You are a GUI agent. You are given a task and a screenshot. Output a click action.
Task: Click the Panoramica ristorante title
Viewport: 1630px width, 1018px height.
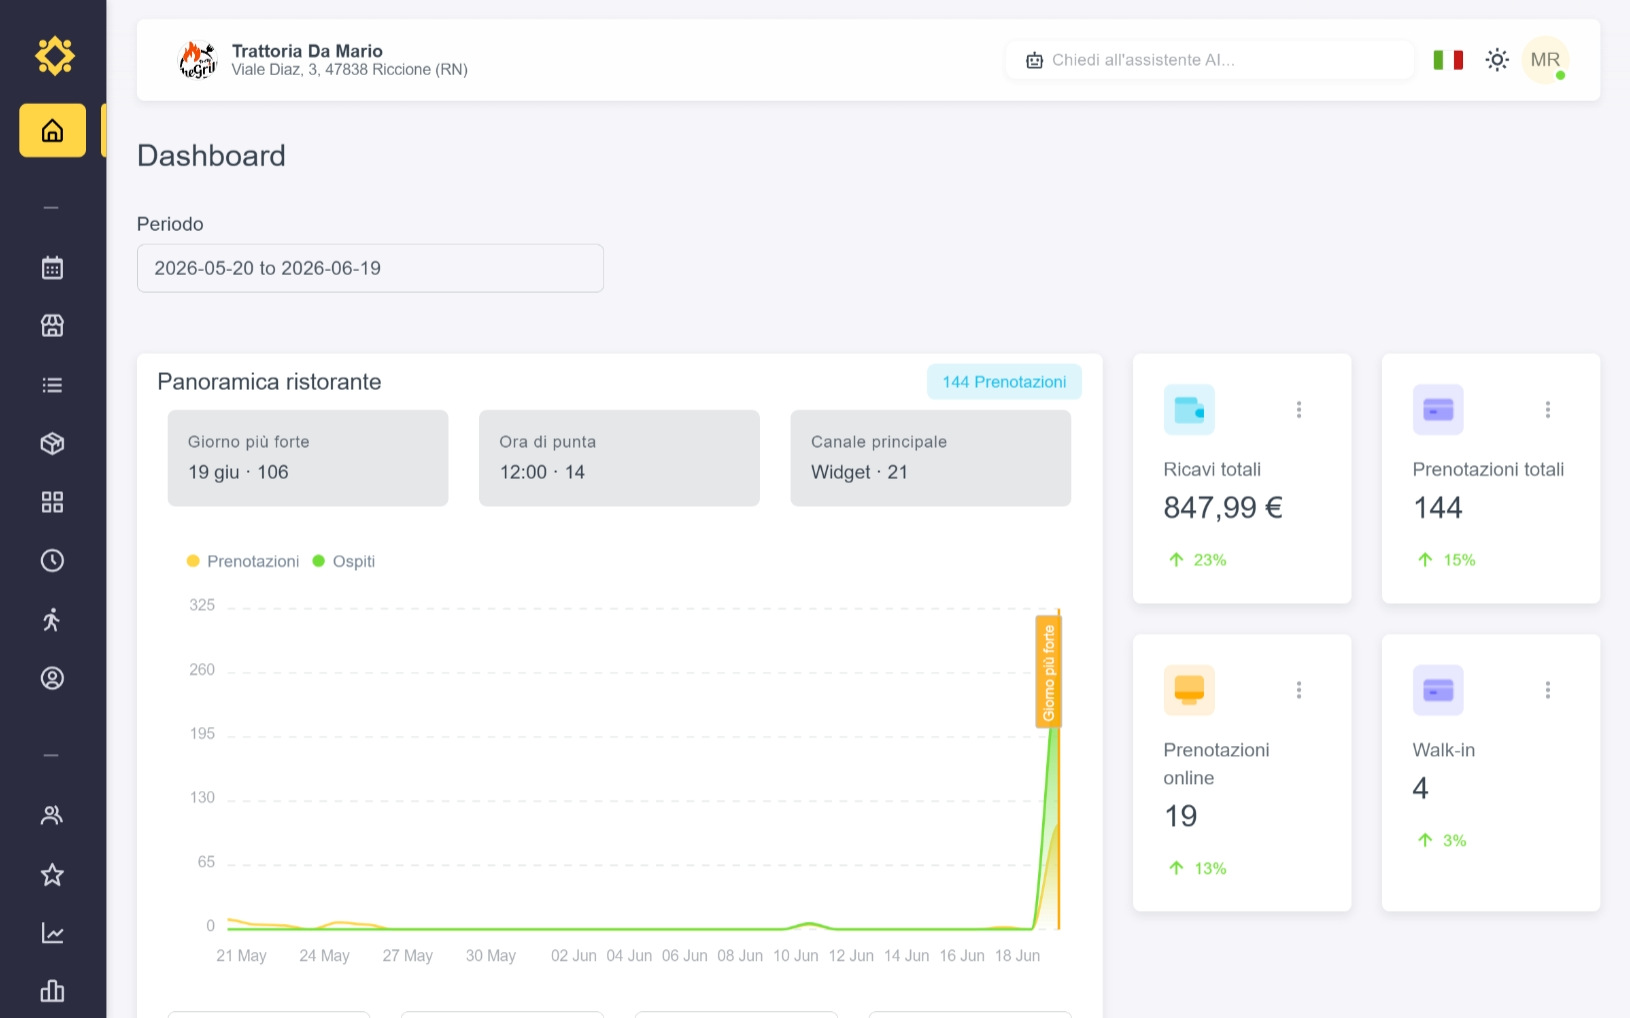pos(269,382)
